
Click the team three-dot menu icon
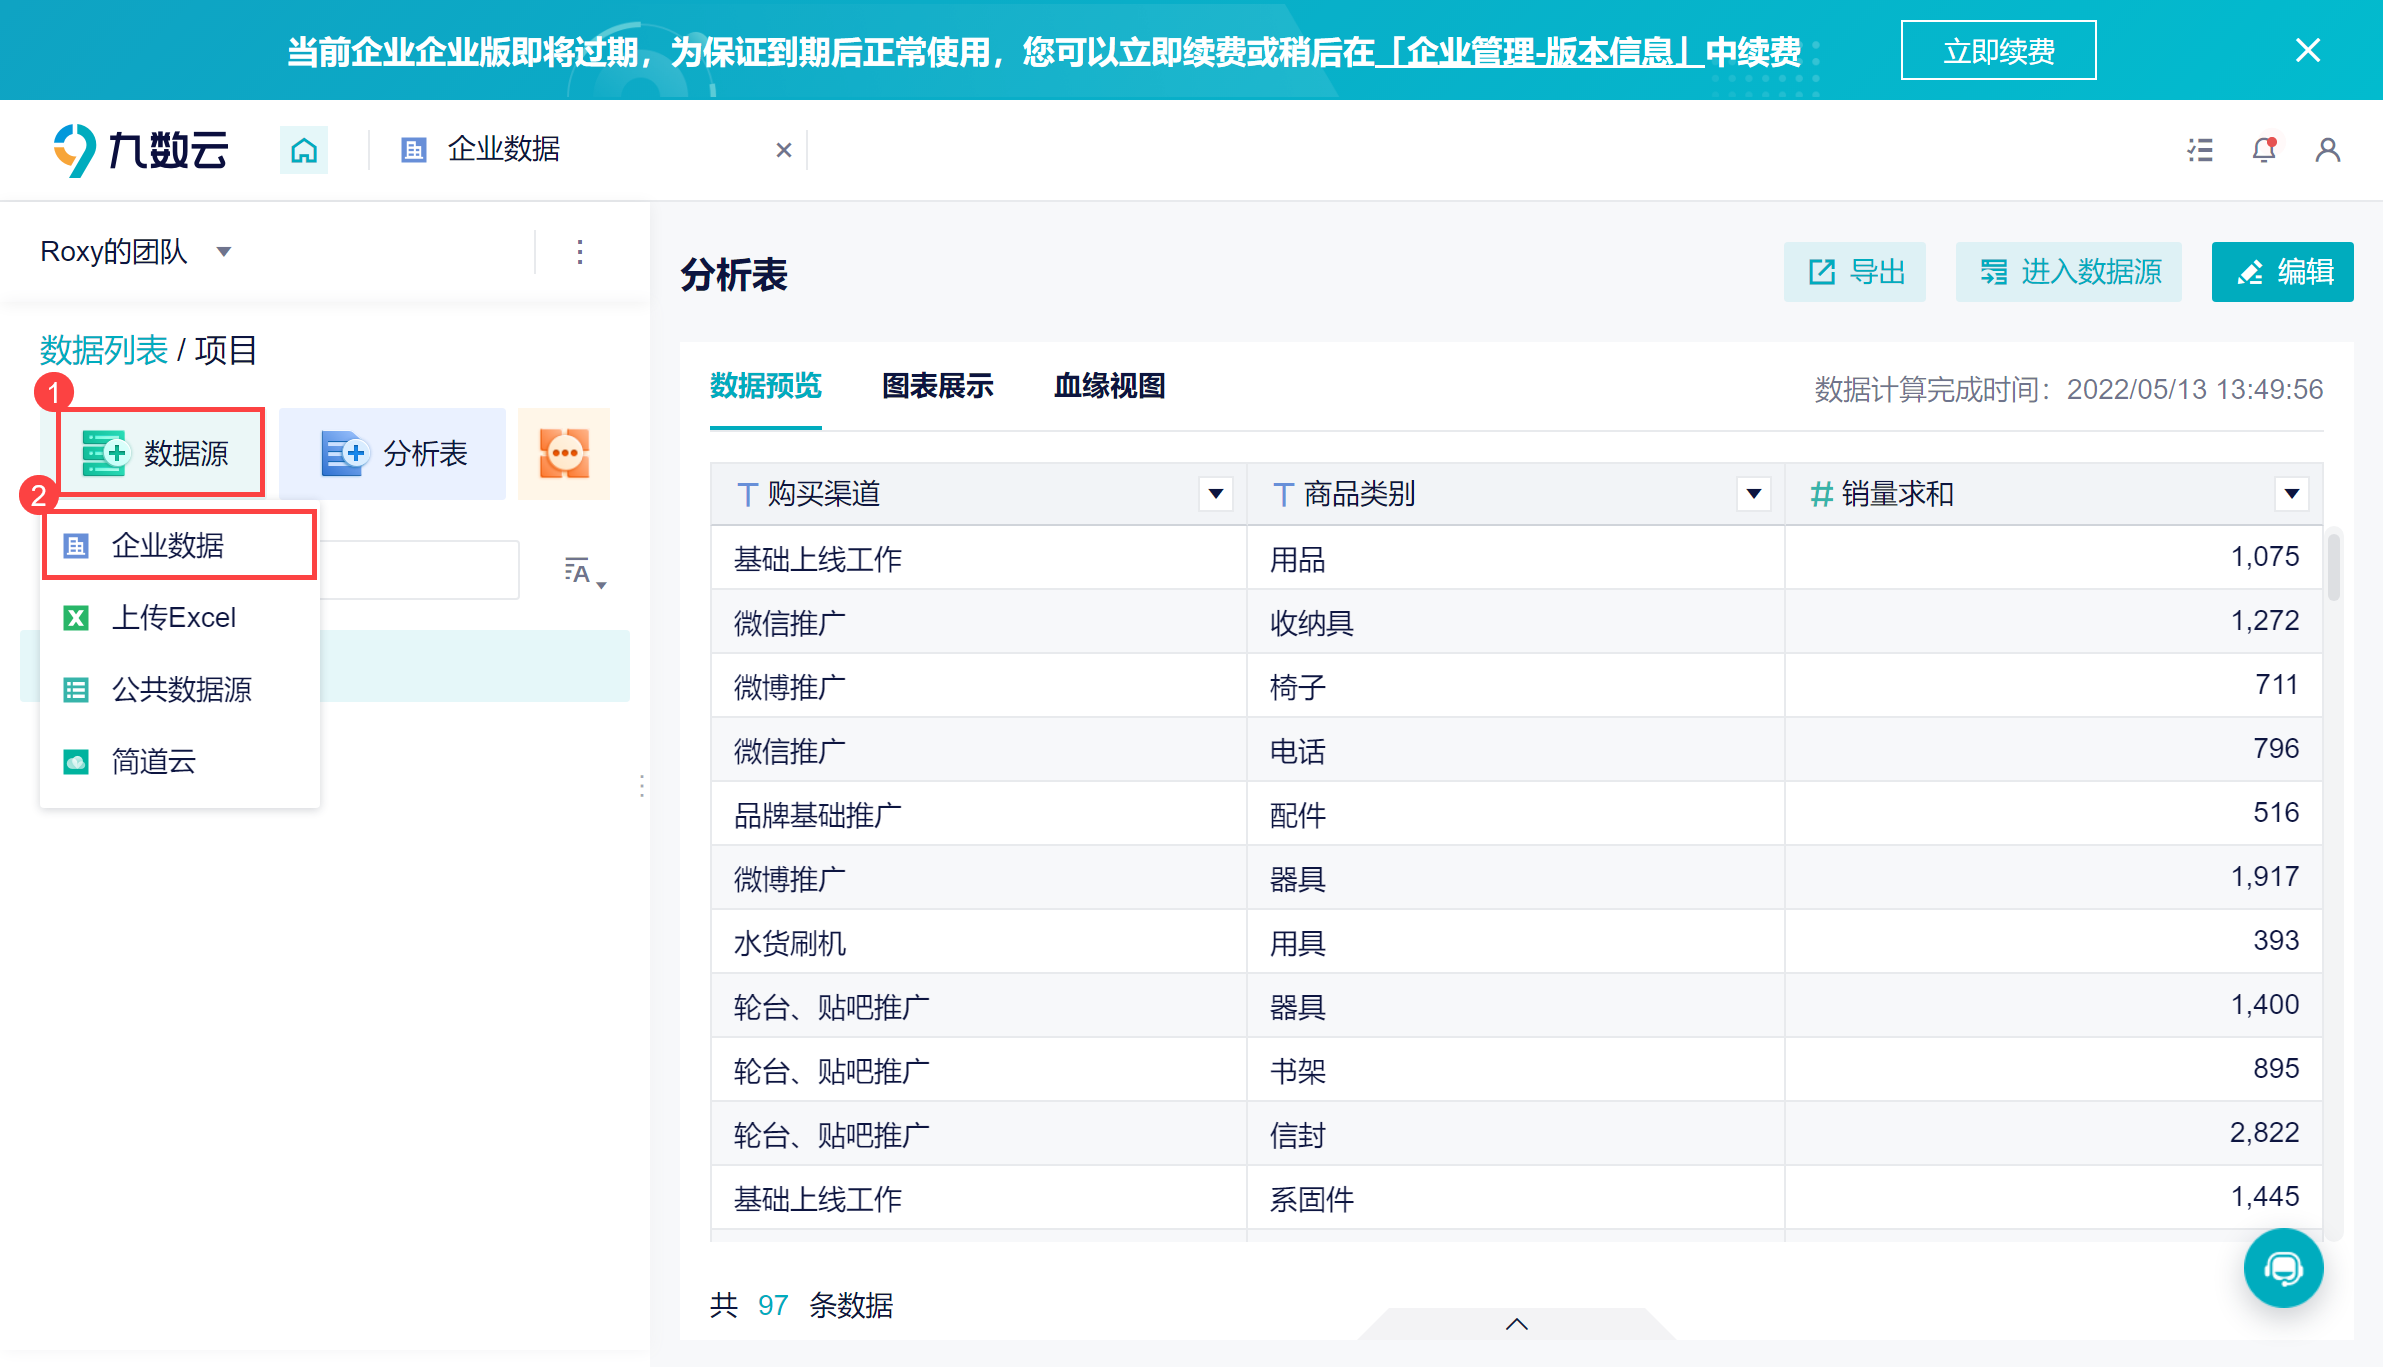tap(580, 252)
